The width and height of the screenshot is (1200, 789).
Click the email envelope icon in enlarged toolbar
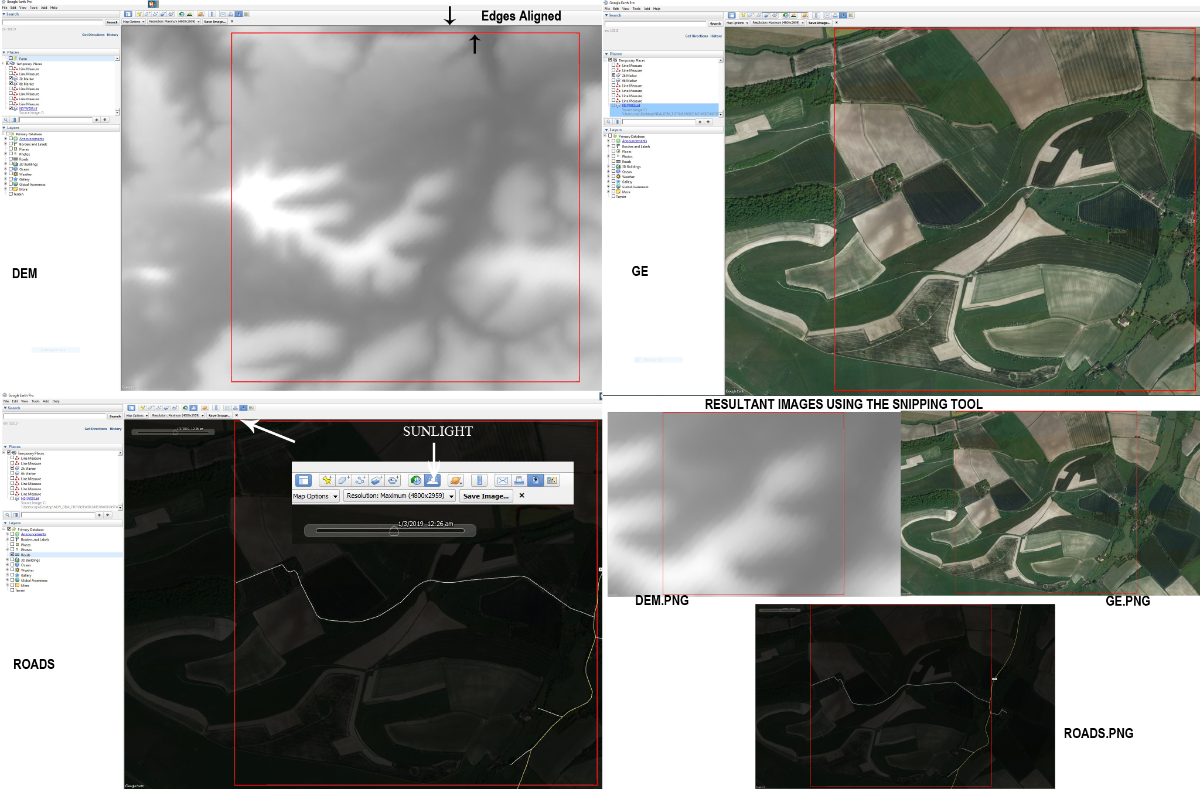coord(503,481)
